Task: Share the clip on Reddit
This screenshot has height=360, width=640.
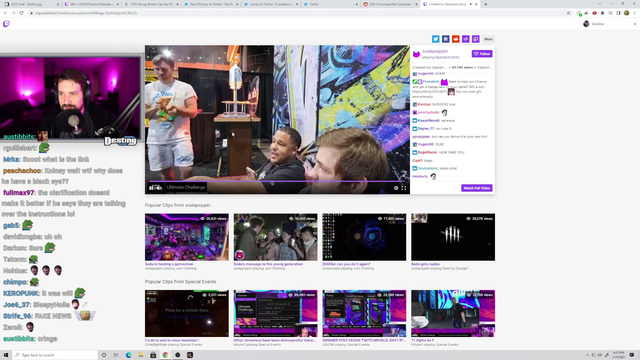Action: click(x=456, y=39)
